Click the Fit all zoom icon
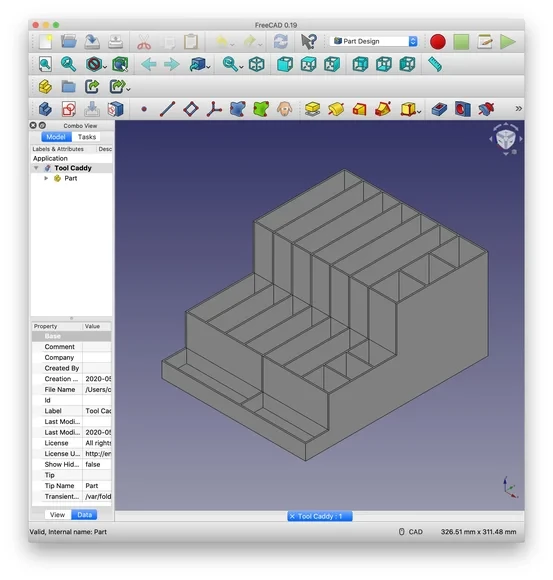The height and width of the screenshot is (580, 553). [x=45, y=64]
